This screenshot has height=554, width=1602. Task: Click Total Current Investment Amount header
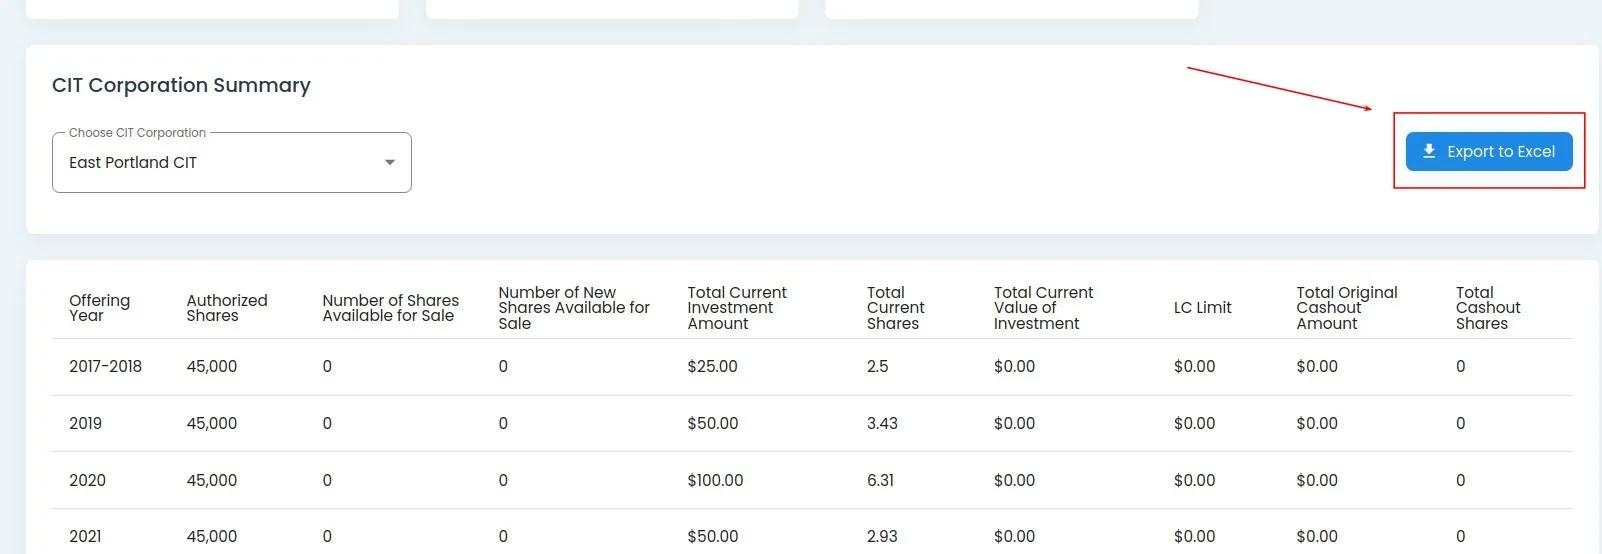click(x=736, y=308)
